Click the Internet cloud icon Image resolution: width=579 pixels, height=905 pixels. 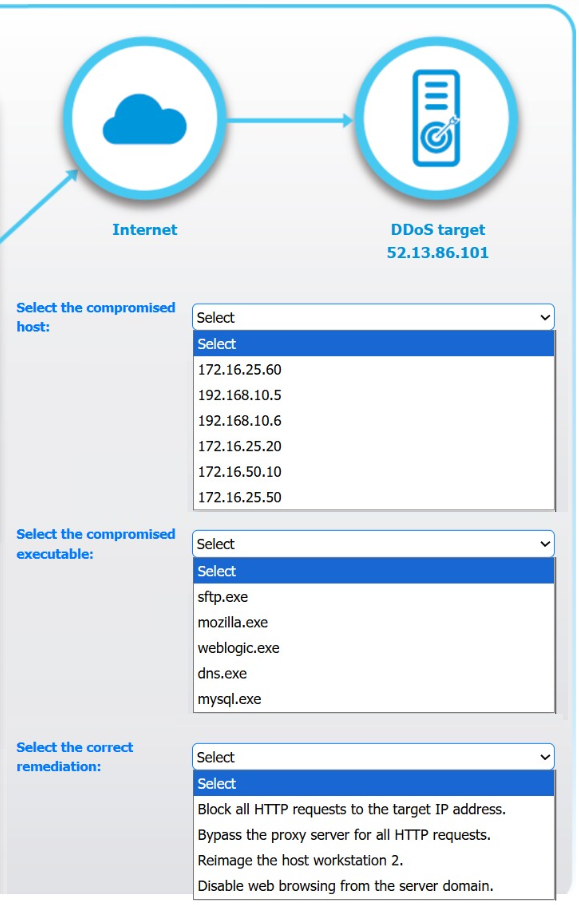(144, 119)
